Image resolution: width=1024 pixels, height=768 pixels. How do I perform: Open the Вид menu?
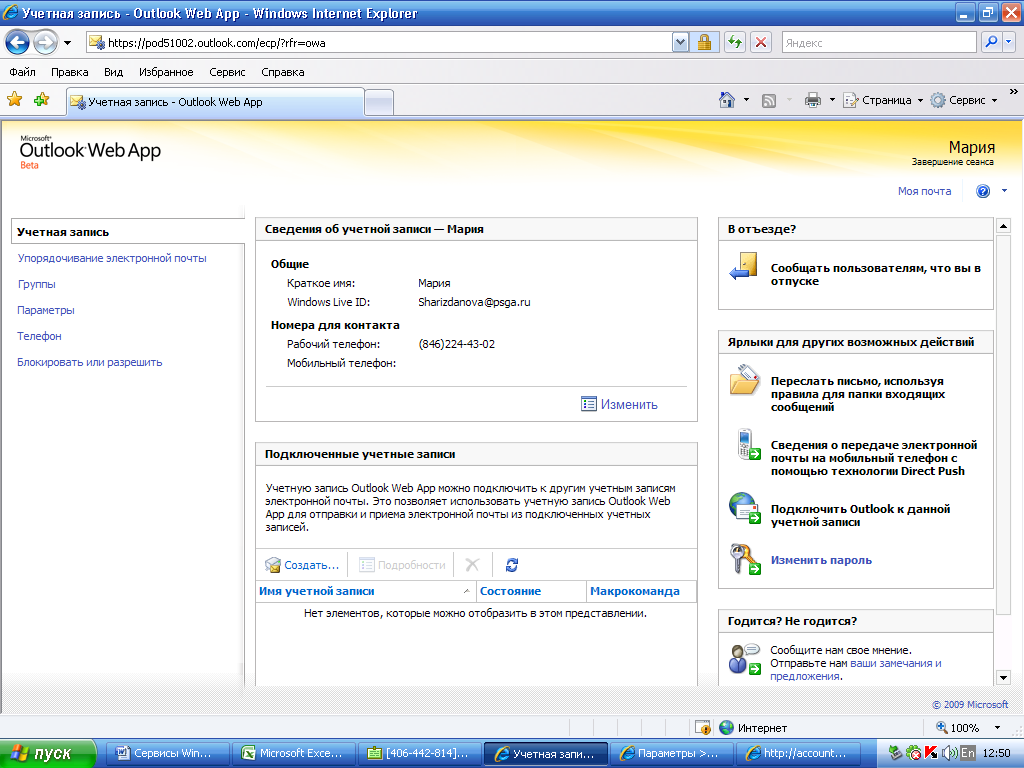pyautogui.click(x=114, y=72)
